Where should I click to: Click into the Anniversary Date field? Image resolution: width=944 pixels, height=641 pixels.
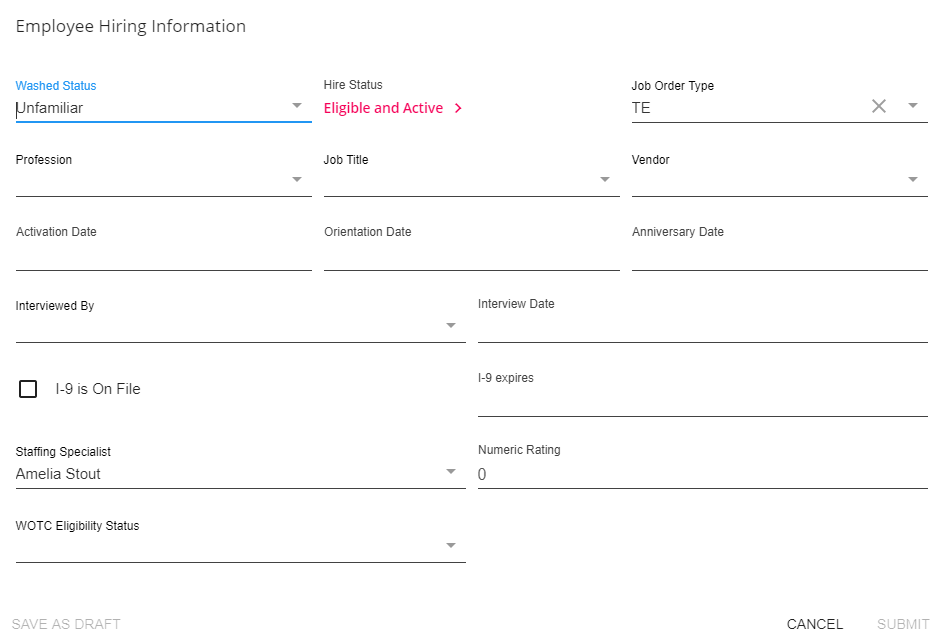click(x=779, y=254)
